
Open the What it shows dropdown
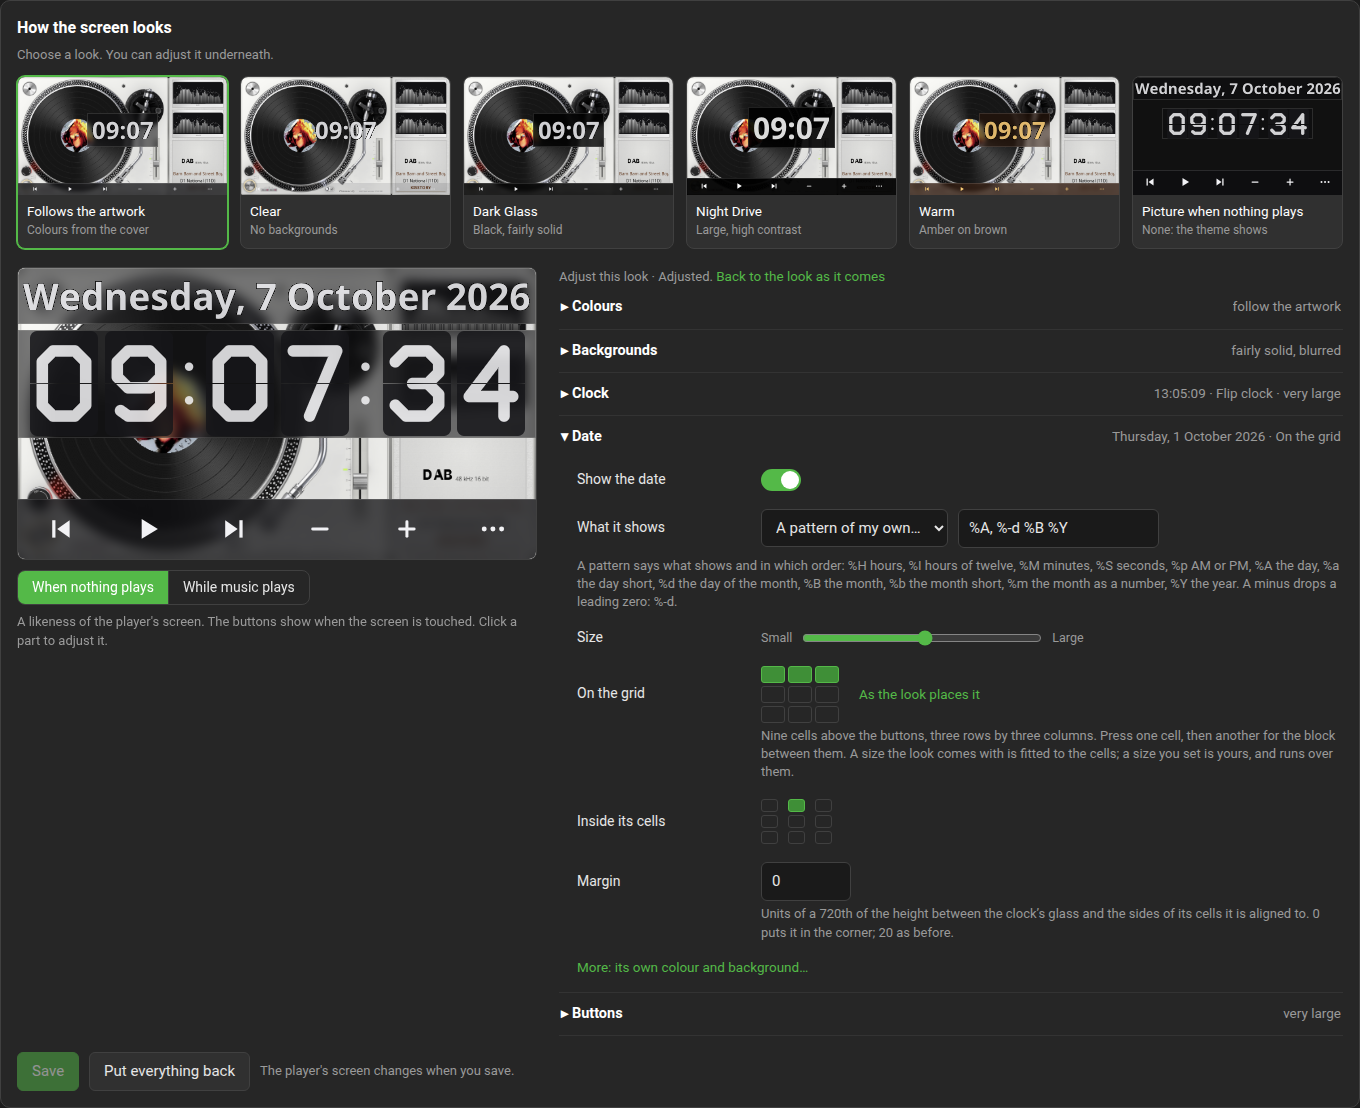pos(855,528)
